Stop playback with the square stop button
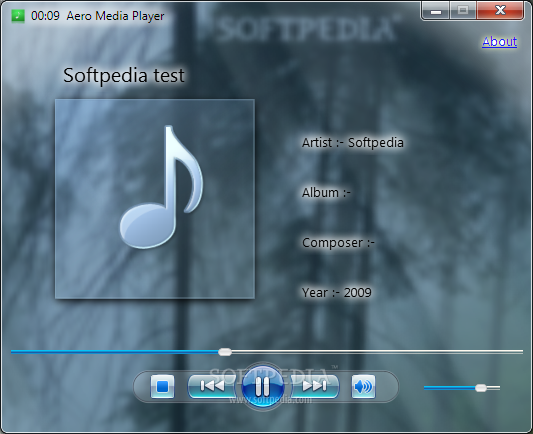 tap(162, 386)
